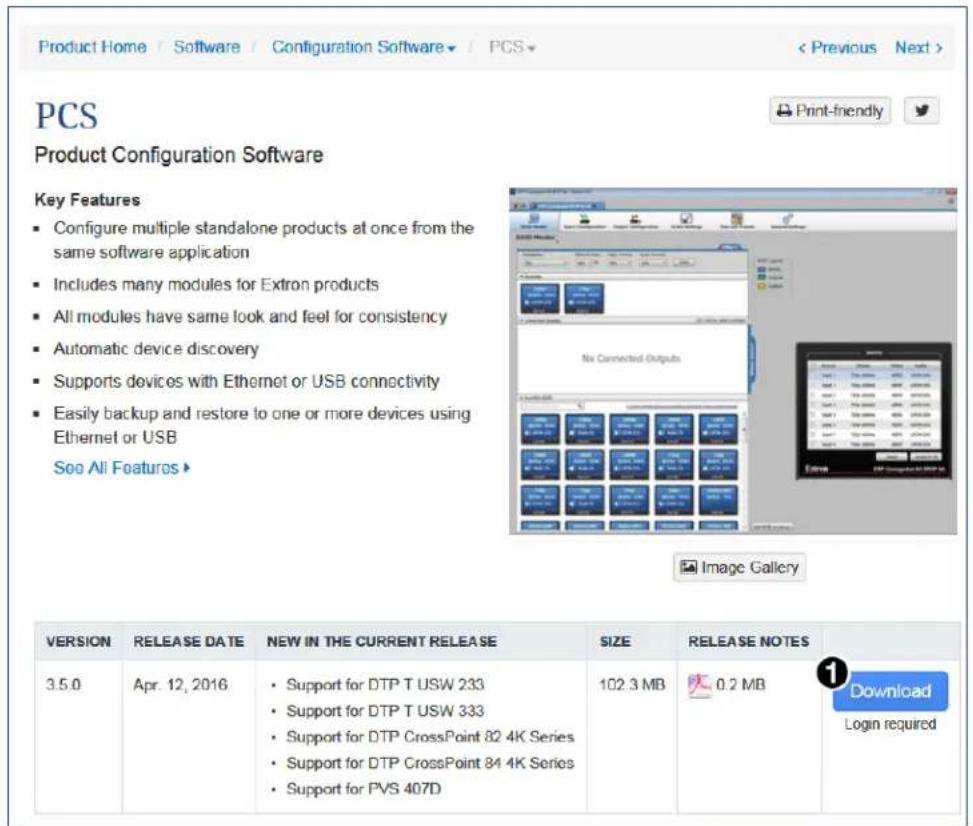Click Support for PVS 407D
973x826 pixels.
[364, 789]
